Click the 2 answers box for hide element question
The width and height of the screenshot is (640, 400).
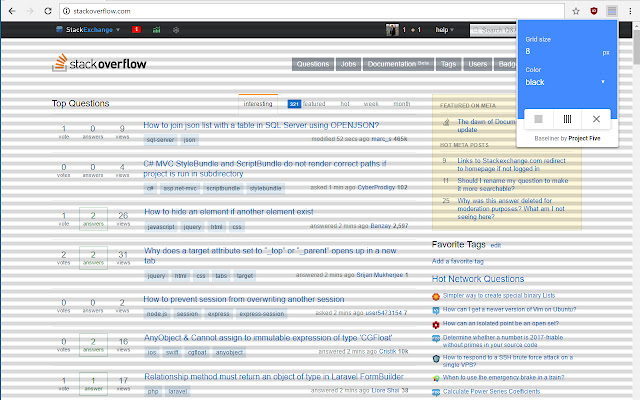coord(93,219)
